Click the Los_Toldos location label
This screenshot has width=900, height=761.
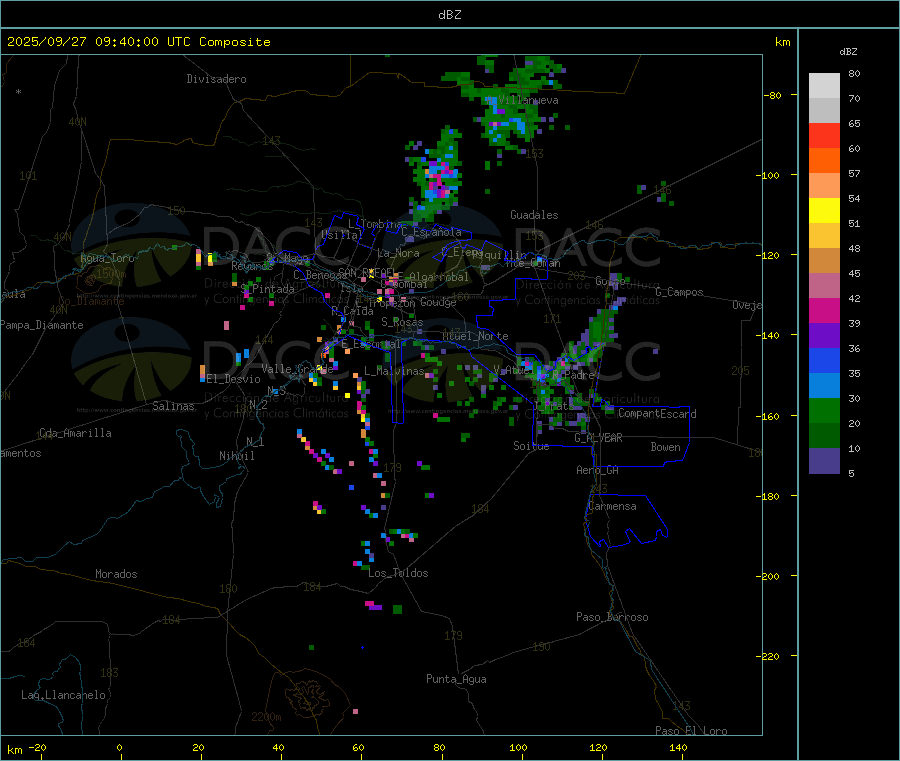click(x=398, y=573)
